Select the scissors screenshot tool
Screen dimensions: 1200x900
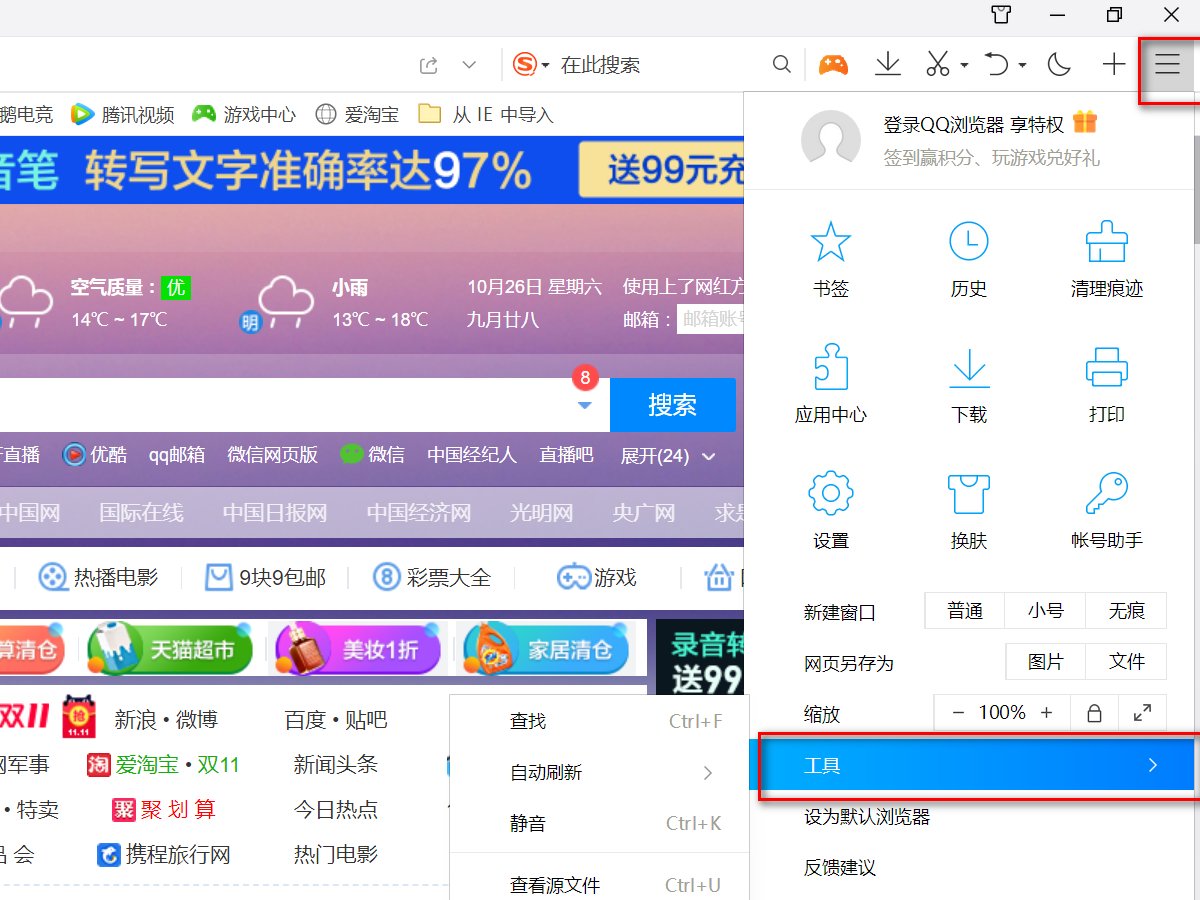coord(938,63)
